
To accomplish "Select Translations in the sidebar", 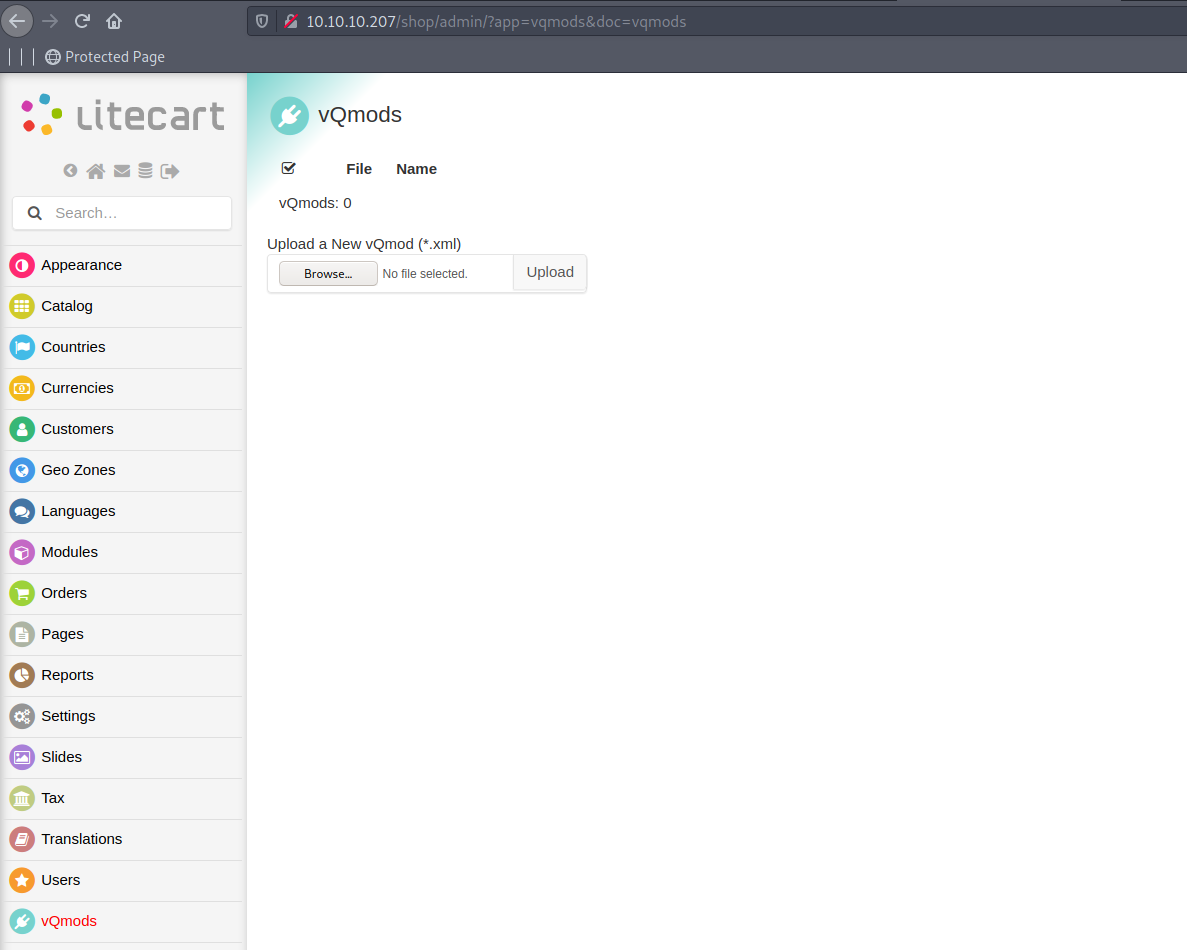I will pos(81,839).
